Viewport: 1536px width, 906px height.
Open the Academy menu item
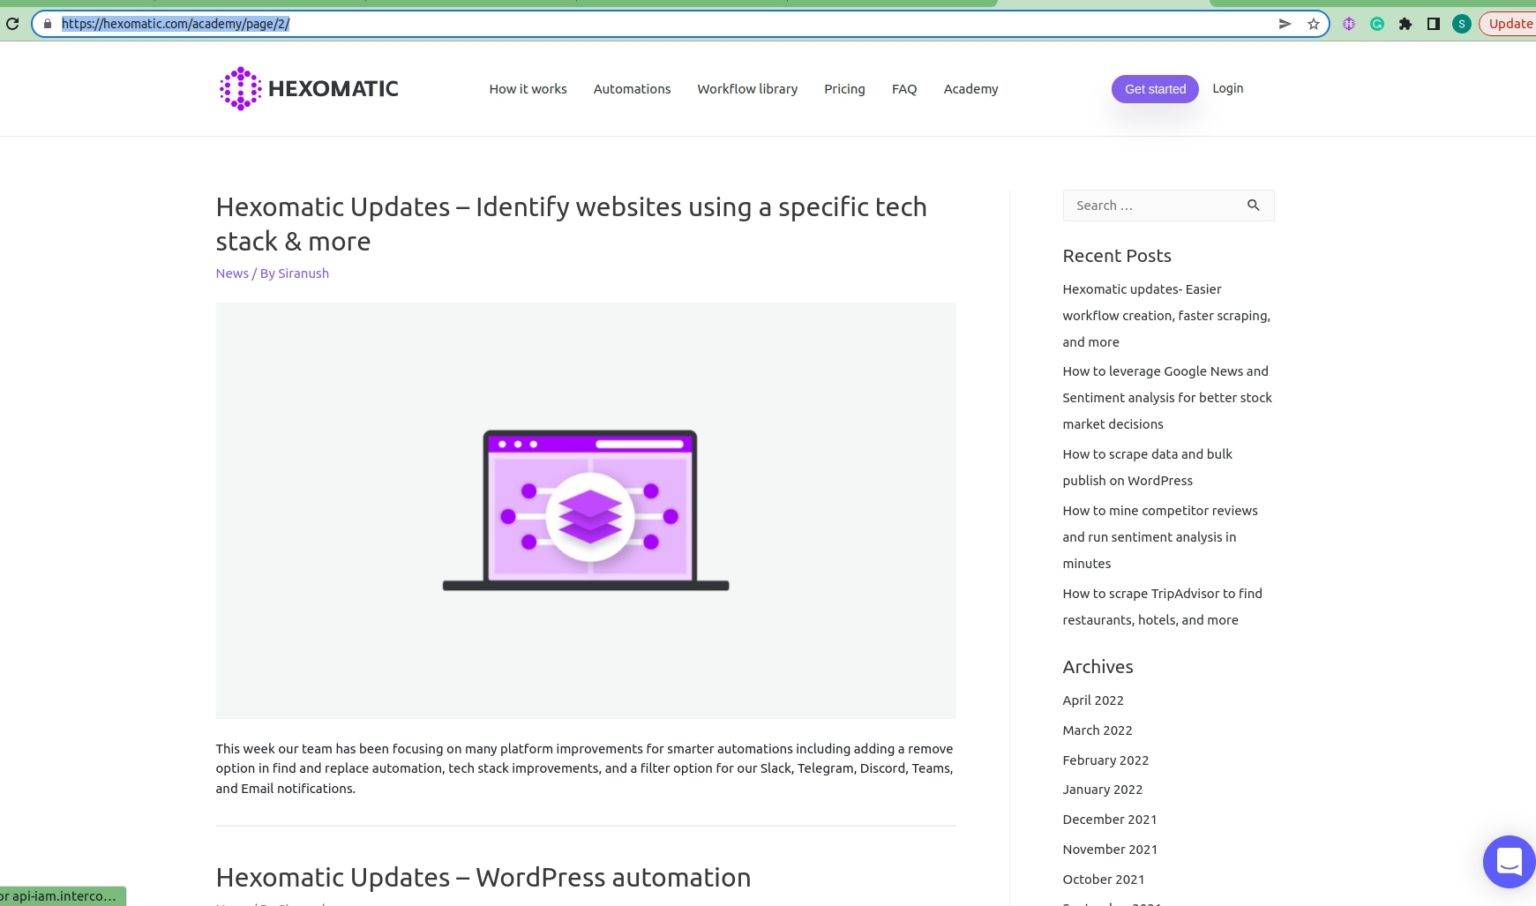[970, 89]
